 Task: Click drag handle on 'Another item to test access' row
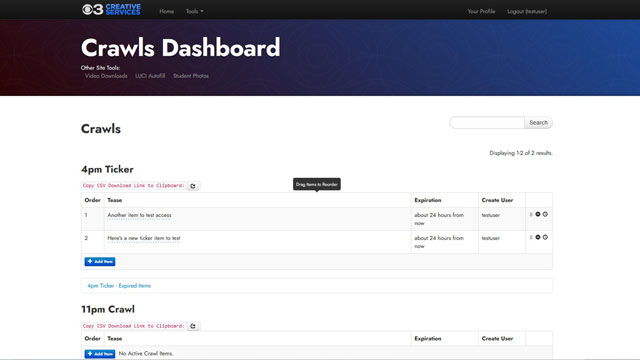[531, 214]
